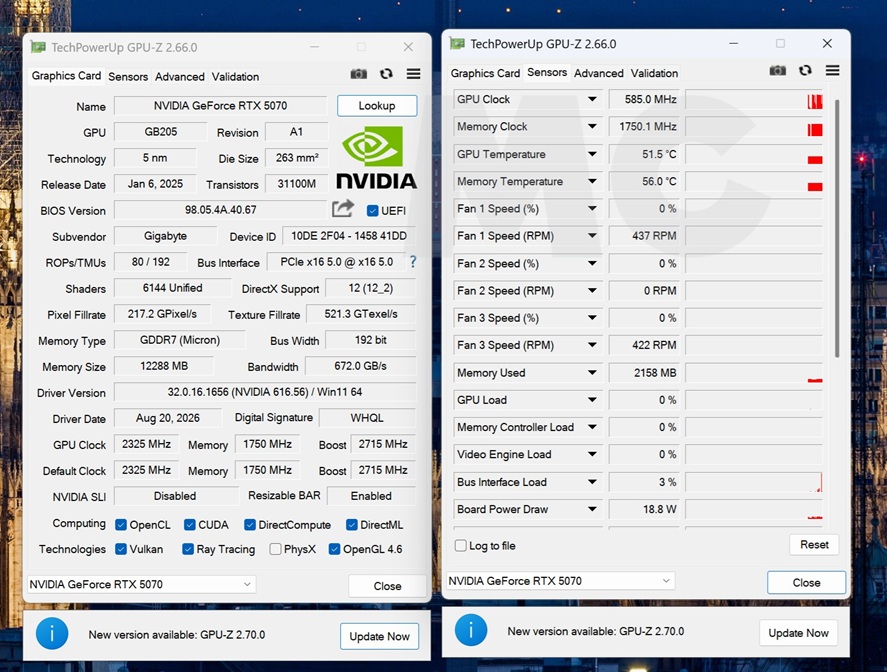The height and width of the screenshot is (672, 887).
Task: Click the Driver Version field
Action: (265, 392)
